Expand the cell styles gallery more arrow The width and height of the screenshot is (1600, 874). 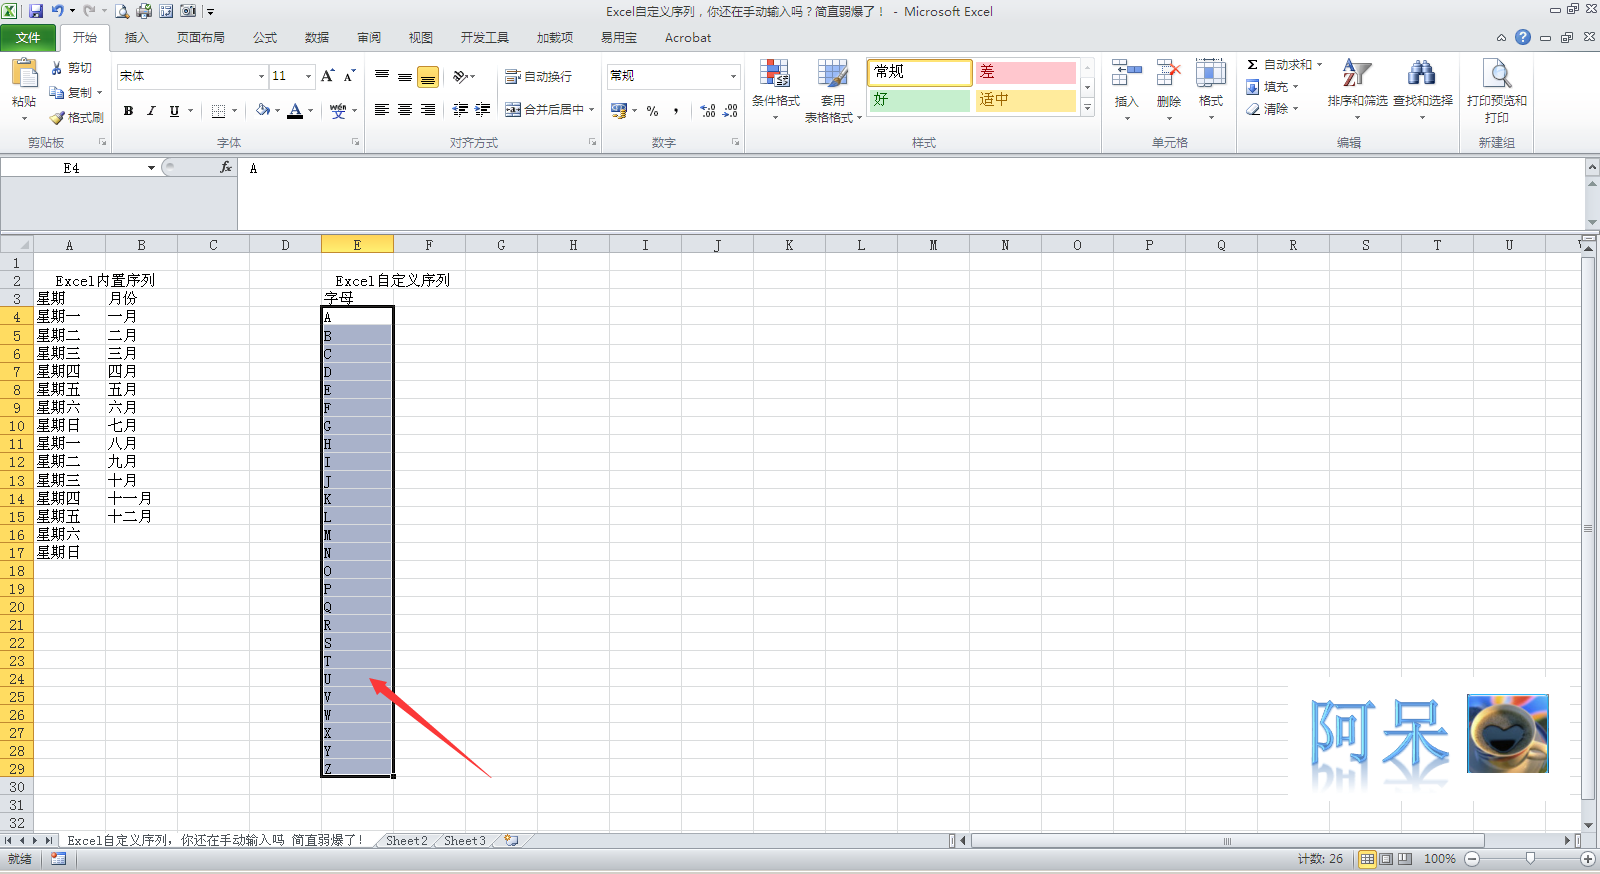tap(1088, 107)
